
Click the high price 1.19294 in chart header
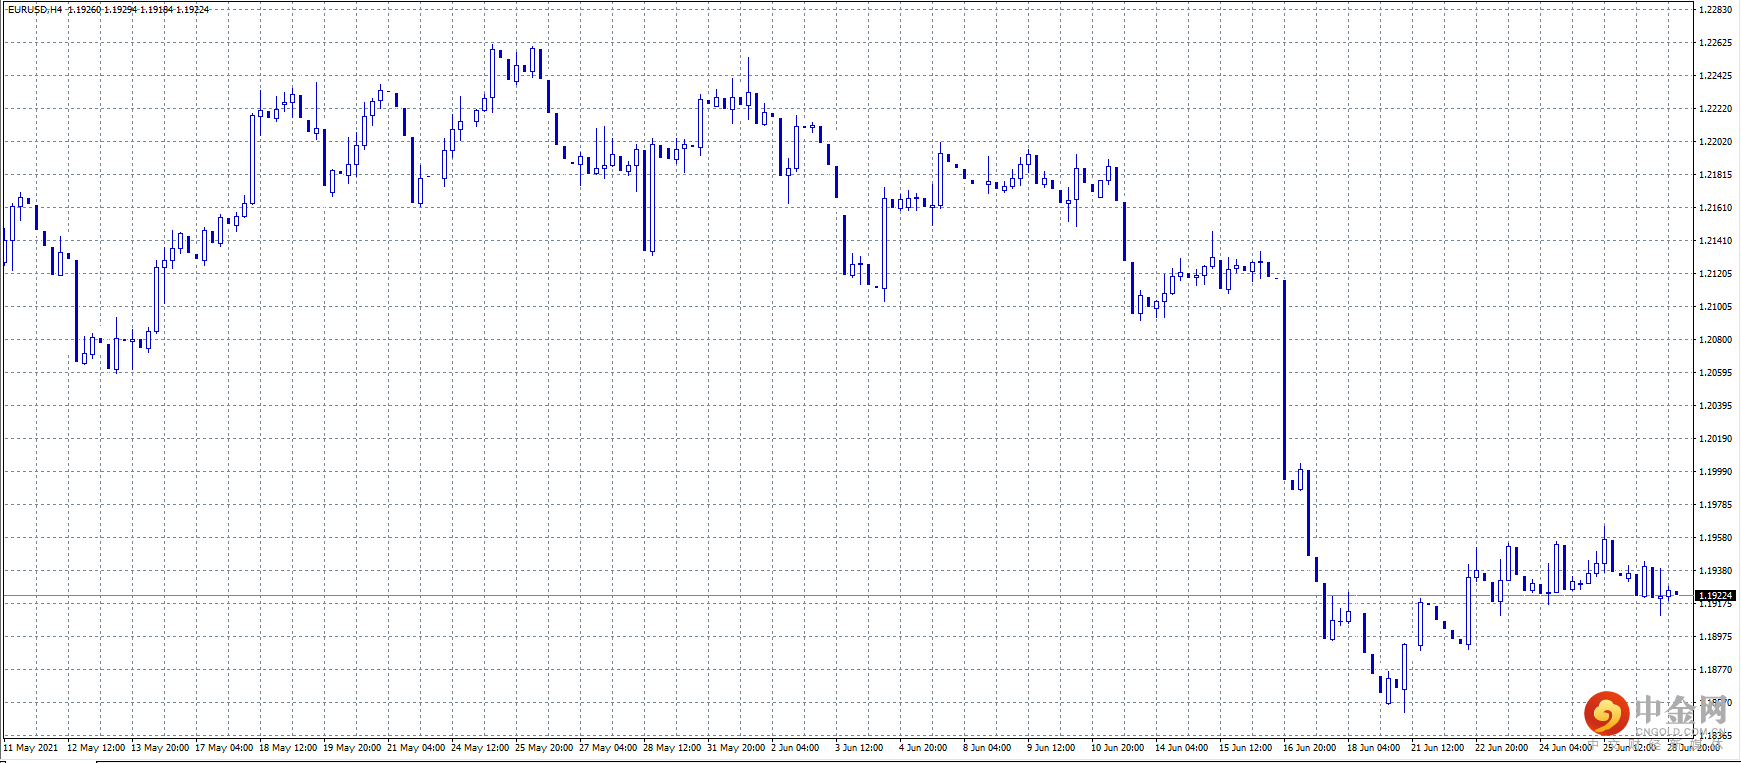pos(120,9)
